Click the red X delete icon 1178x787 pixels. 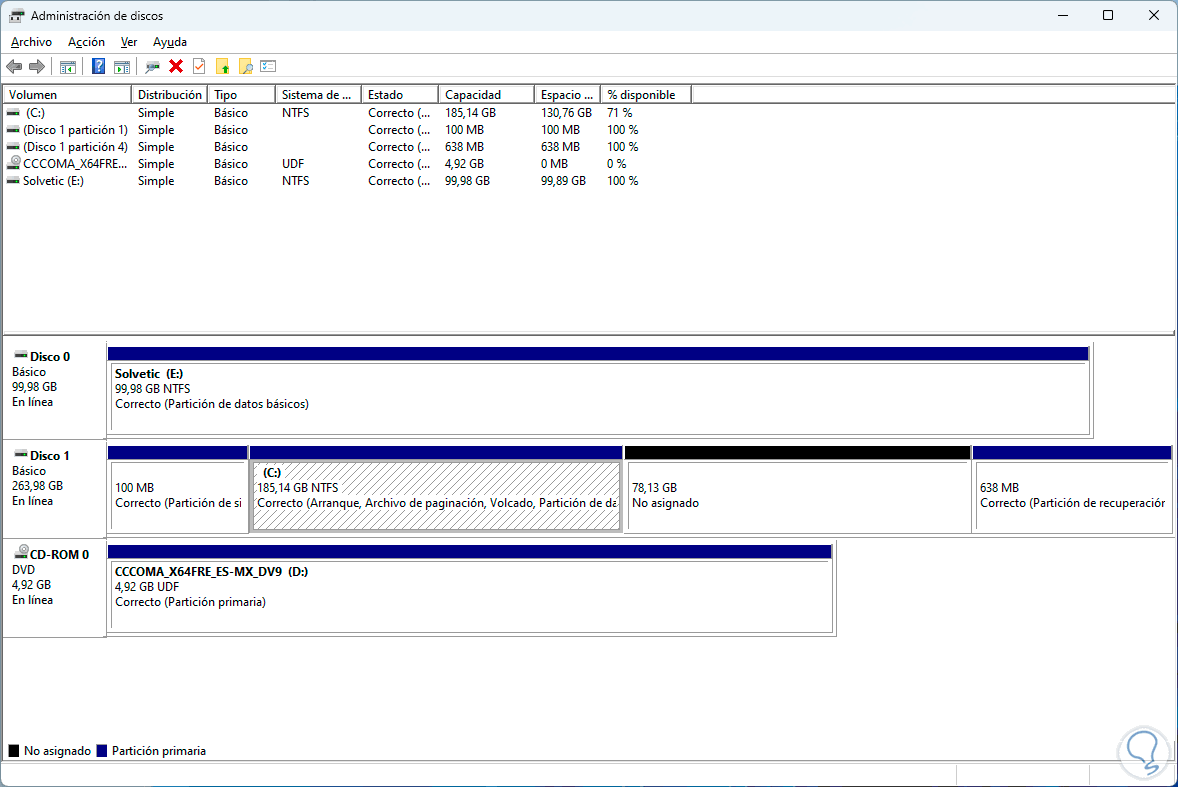[176, 66]
